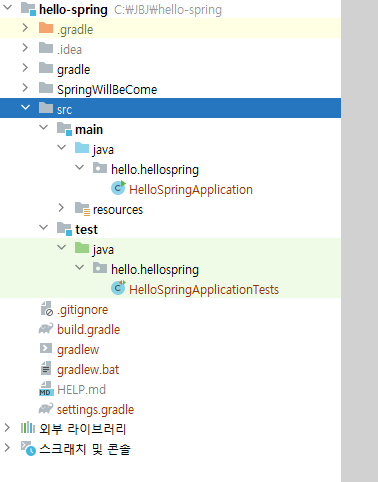Viewport: 378px width, 482px height.
Task: Click the main module folder icon
Action: [64, 129]
